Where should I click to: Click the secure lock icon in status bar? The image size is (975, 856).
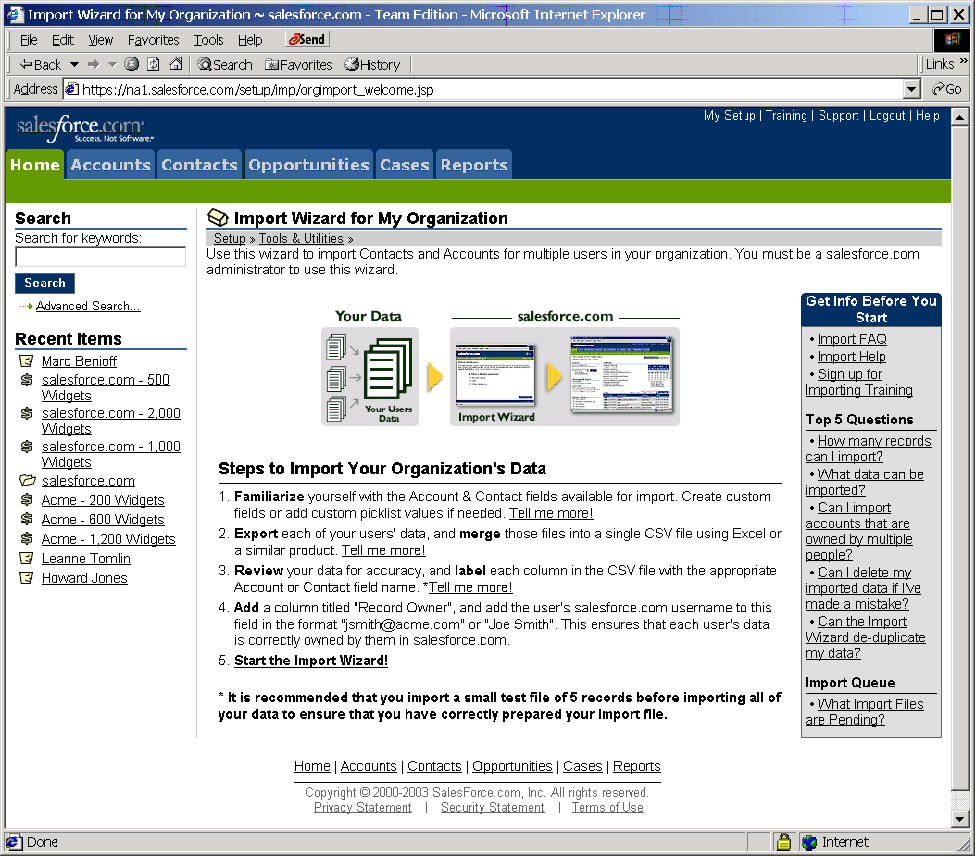784,842
